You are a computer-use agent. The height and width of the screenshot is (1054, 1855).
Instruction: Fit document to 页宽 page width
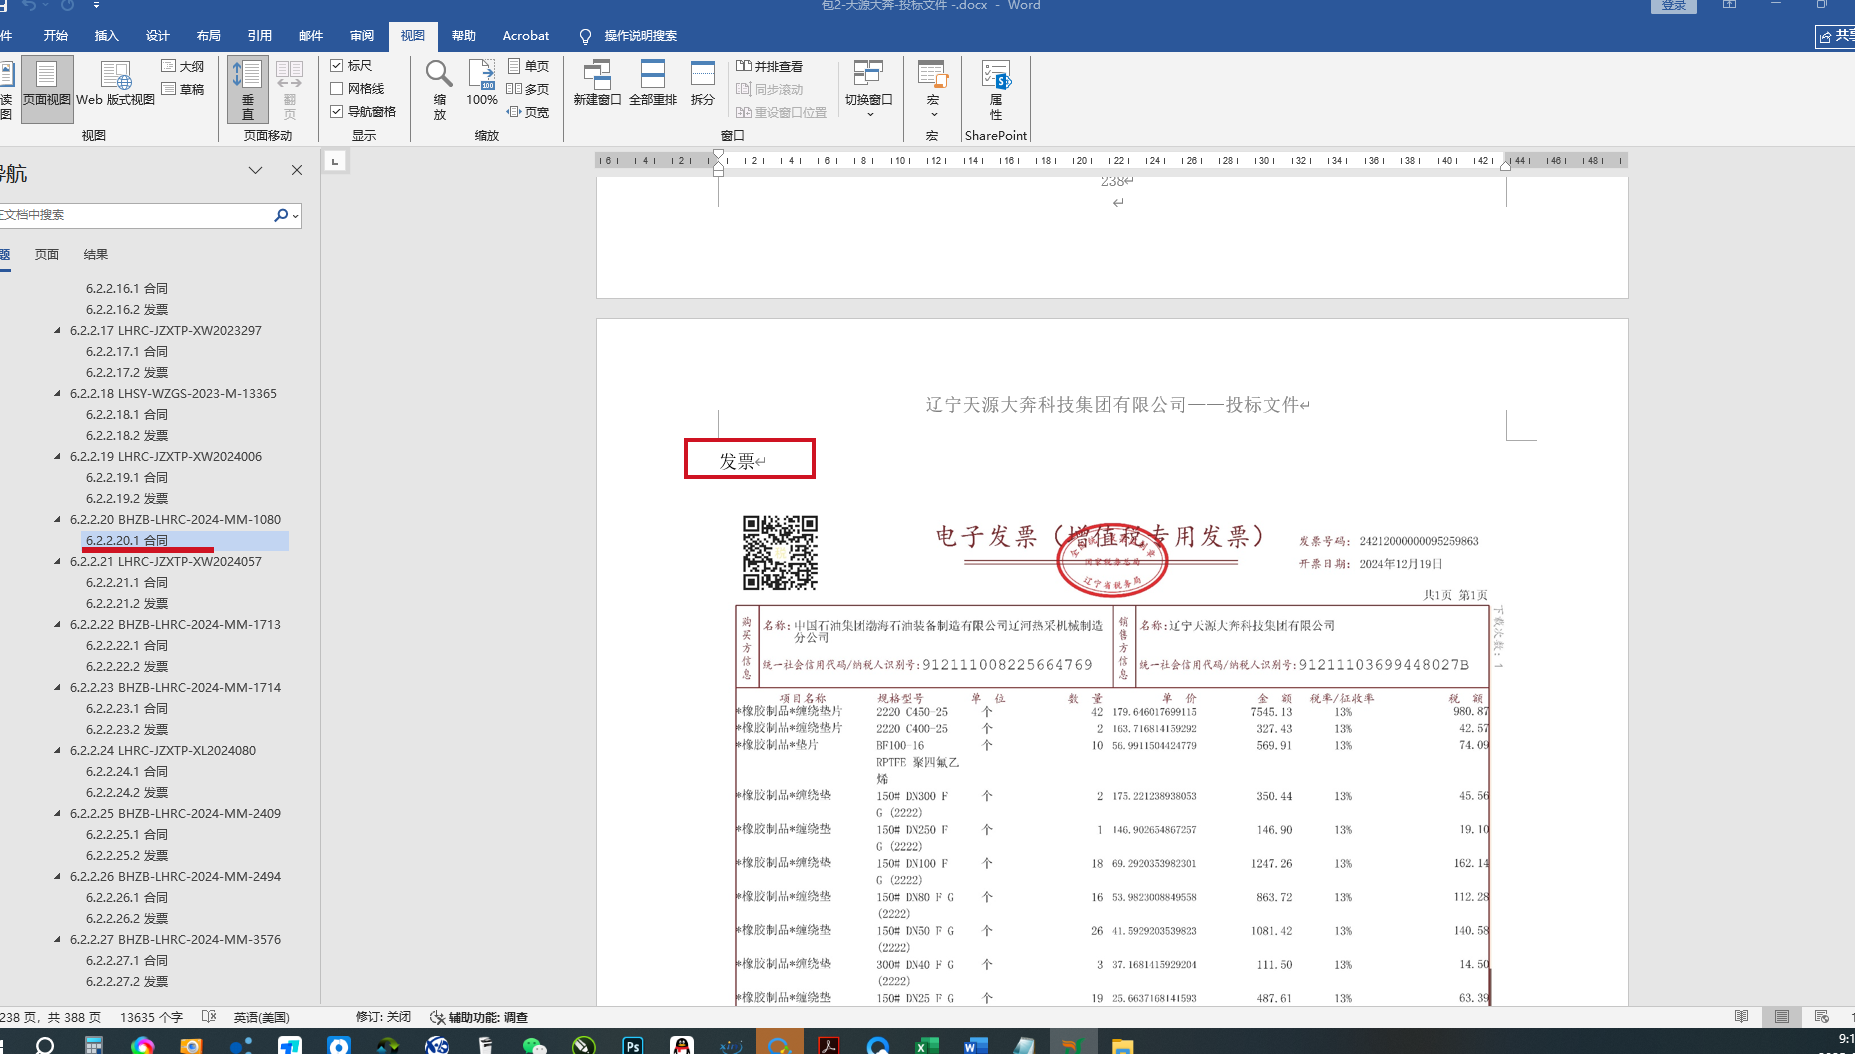click(528, 112)
